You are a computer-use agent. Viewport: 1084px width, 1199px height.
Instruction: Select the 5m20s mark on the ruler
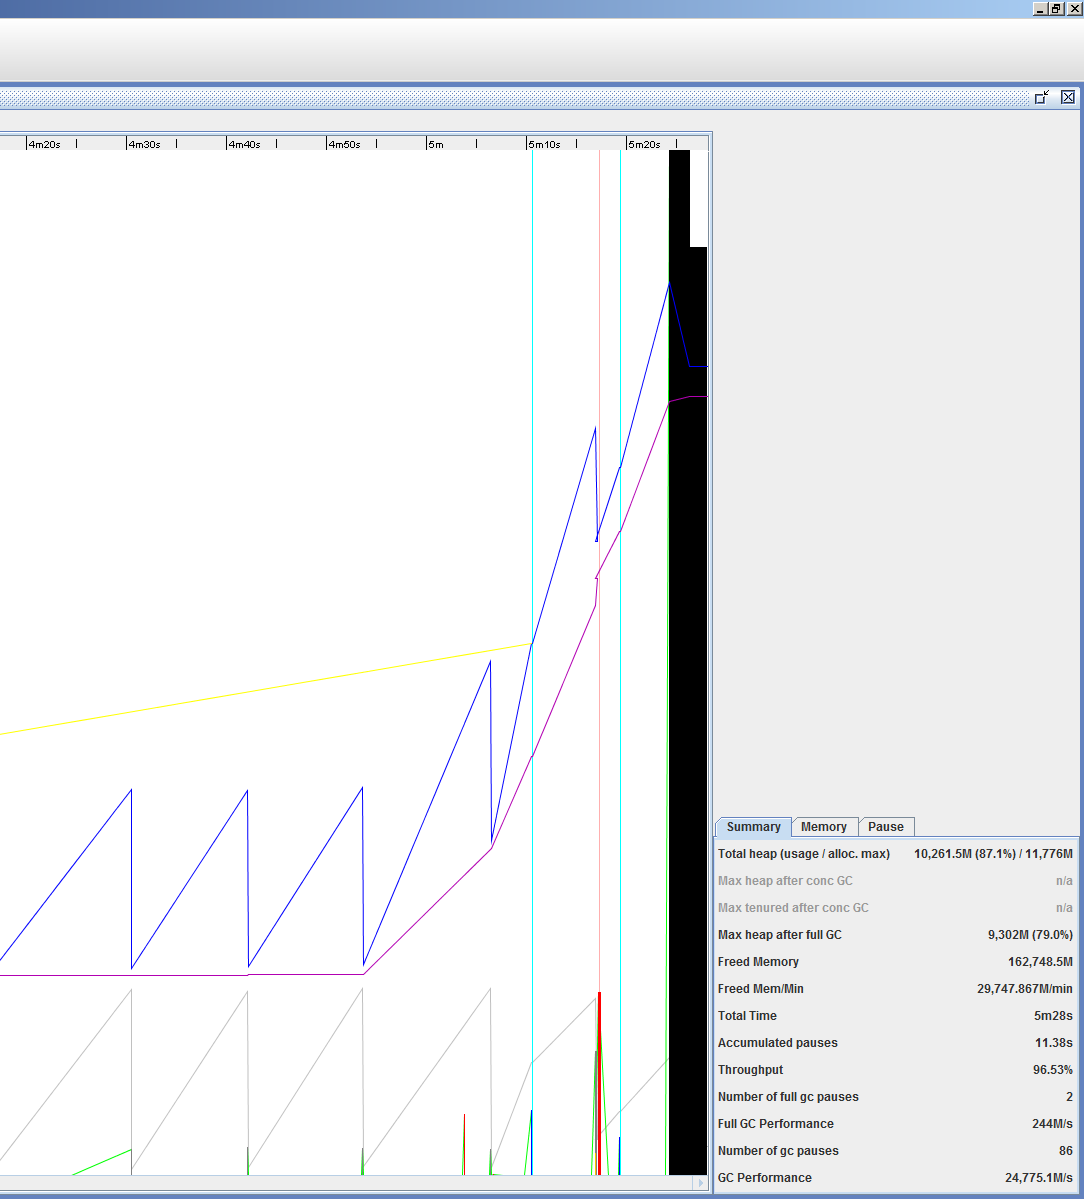(644, 144)
